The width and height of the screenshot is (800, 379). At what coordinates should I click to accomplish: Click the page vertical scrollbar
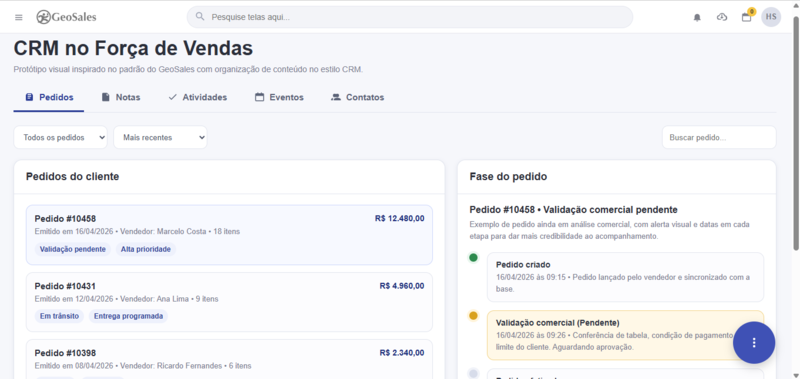(x=796, y=133)
